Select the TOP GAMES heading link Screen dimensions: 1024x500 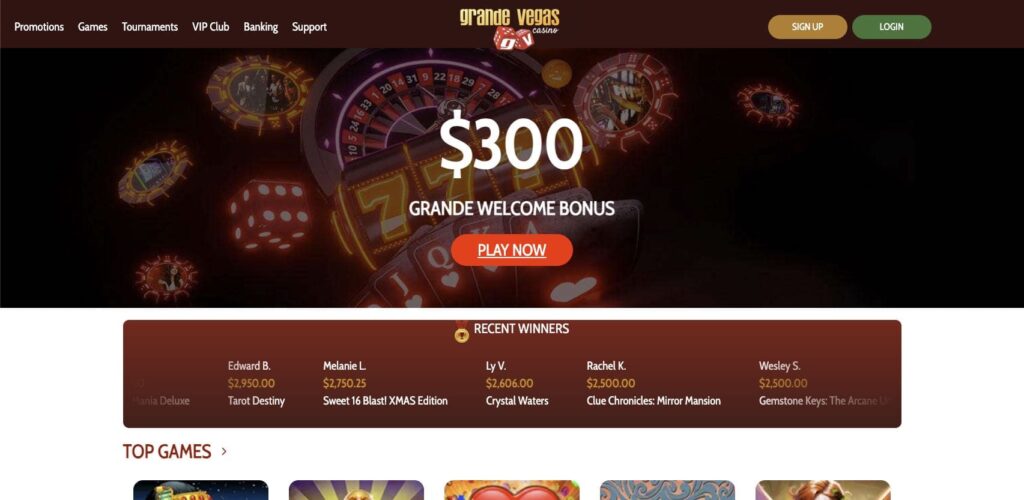click(x=167, y=451)
